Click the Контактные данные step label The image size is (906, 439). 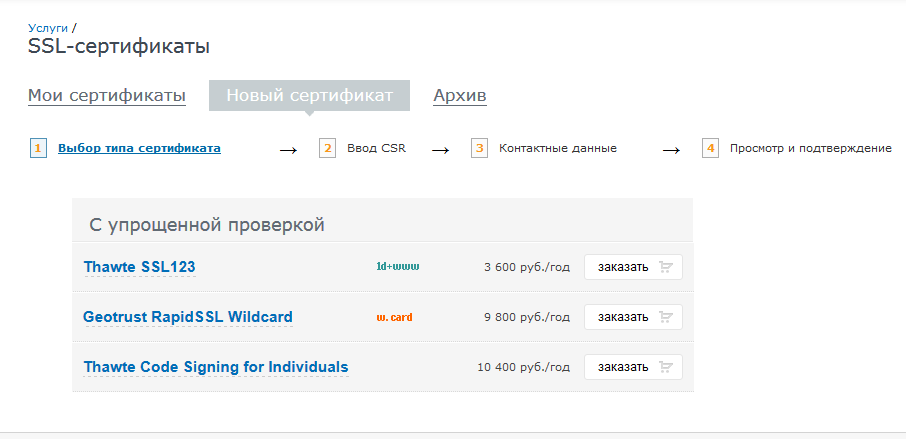click(558, 148)
